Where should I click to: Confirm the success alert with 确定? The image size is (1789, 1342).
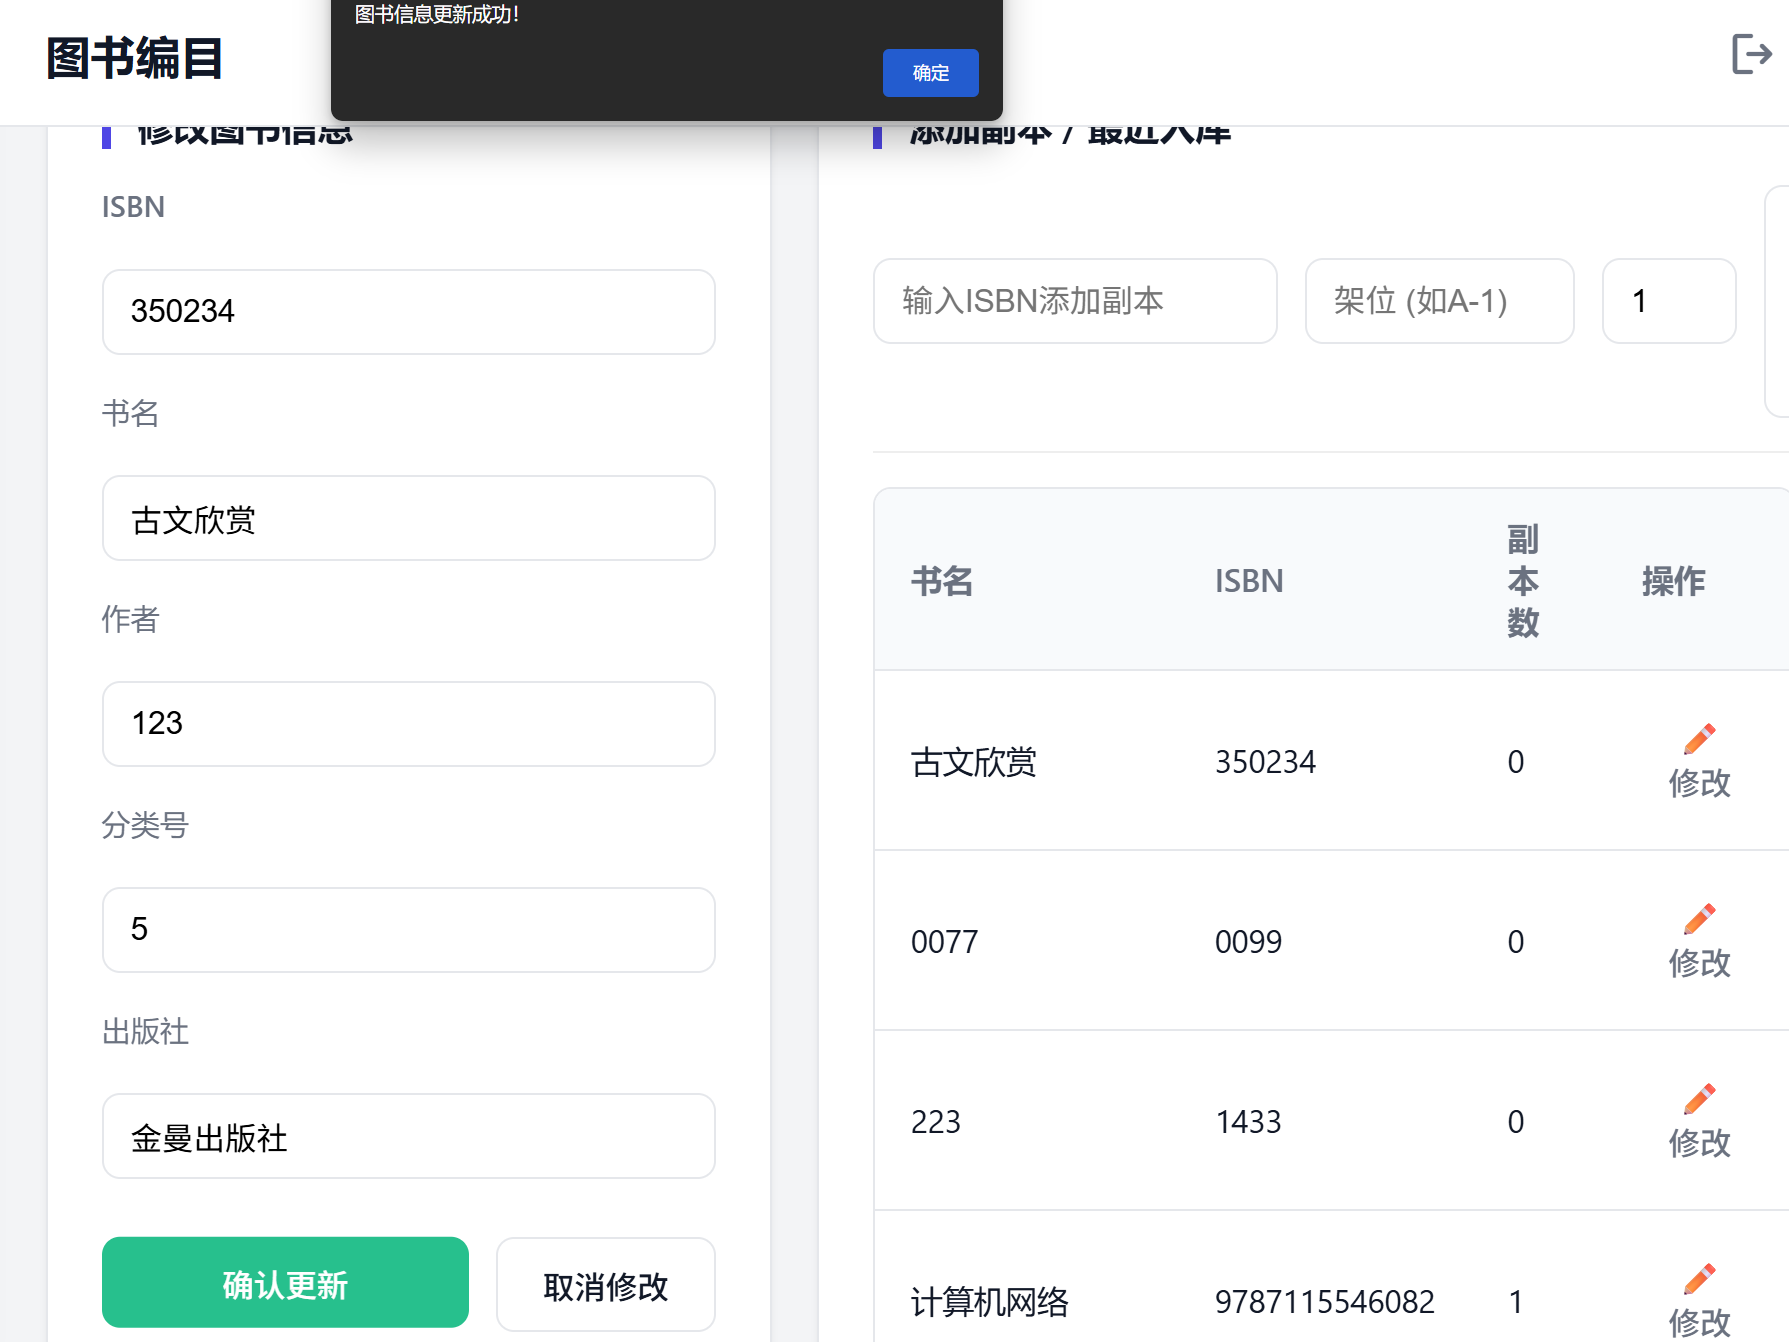[x=930, y=73]
